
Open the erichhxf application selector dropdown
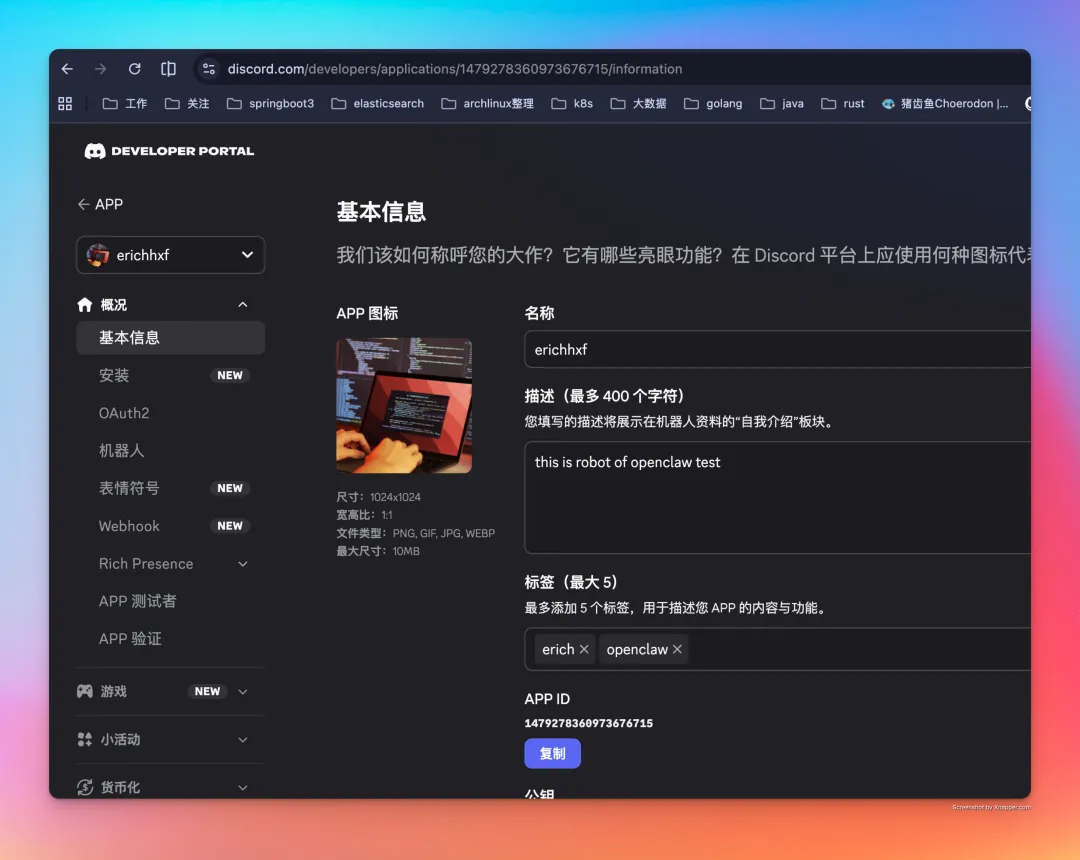pos(171,255)
